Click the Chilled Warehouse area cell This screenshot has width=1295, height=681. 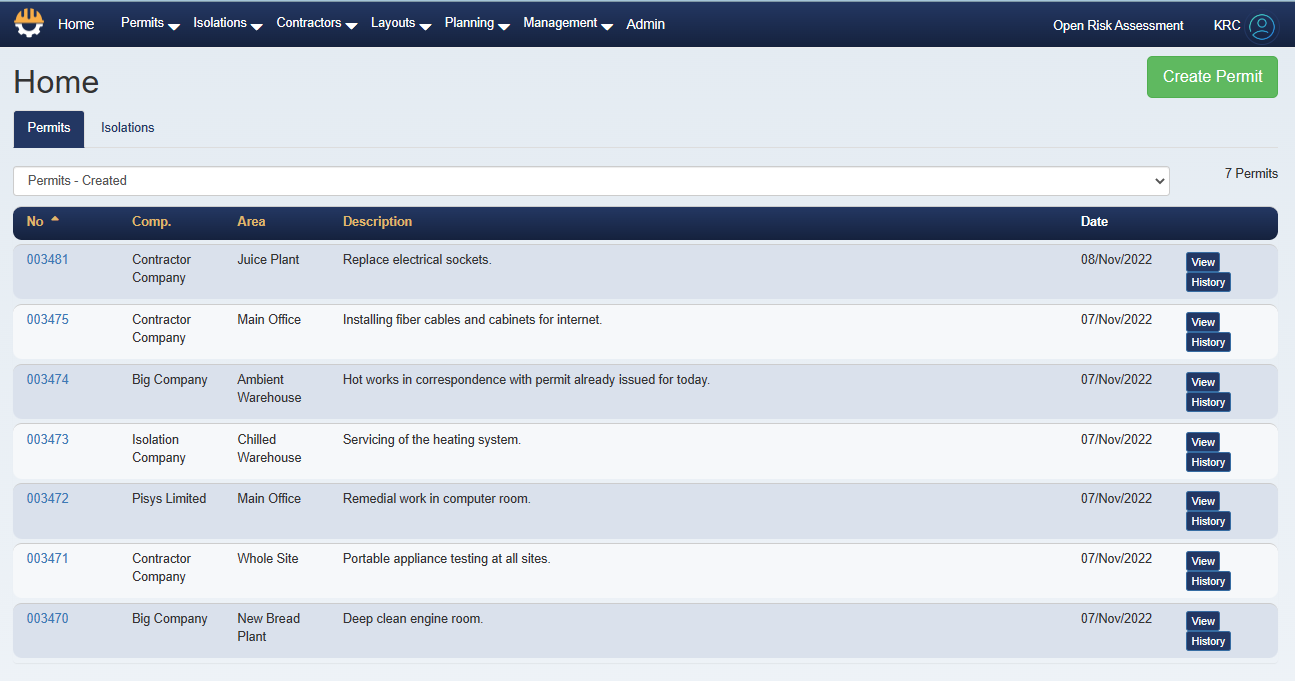pyautogui.click(x=269, y=449)
